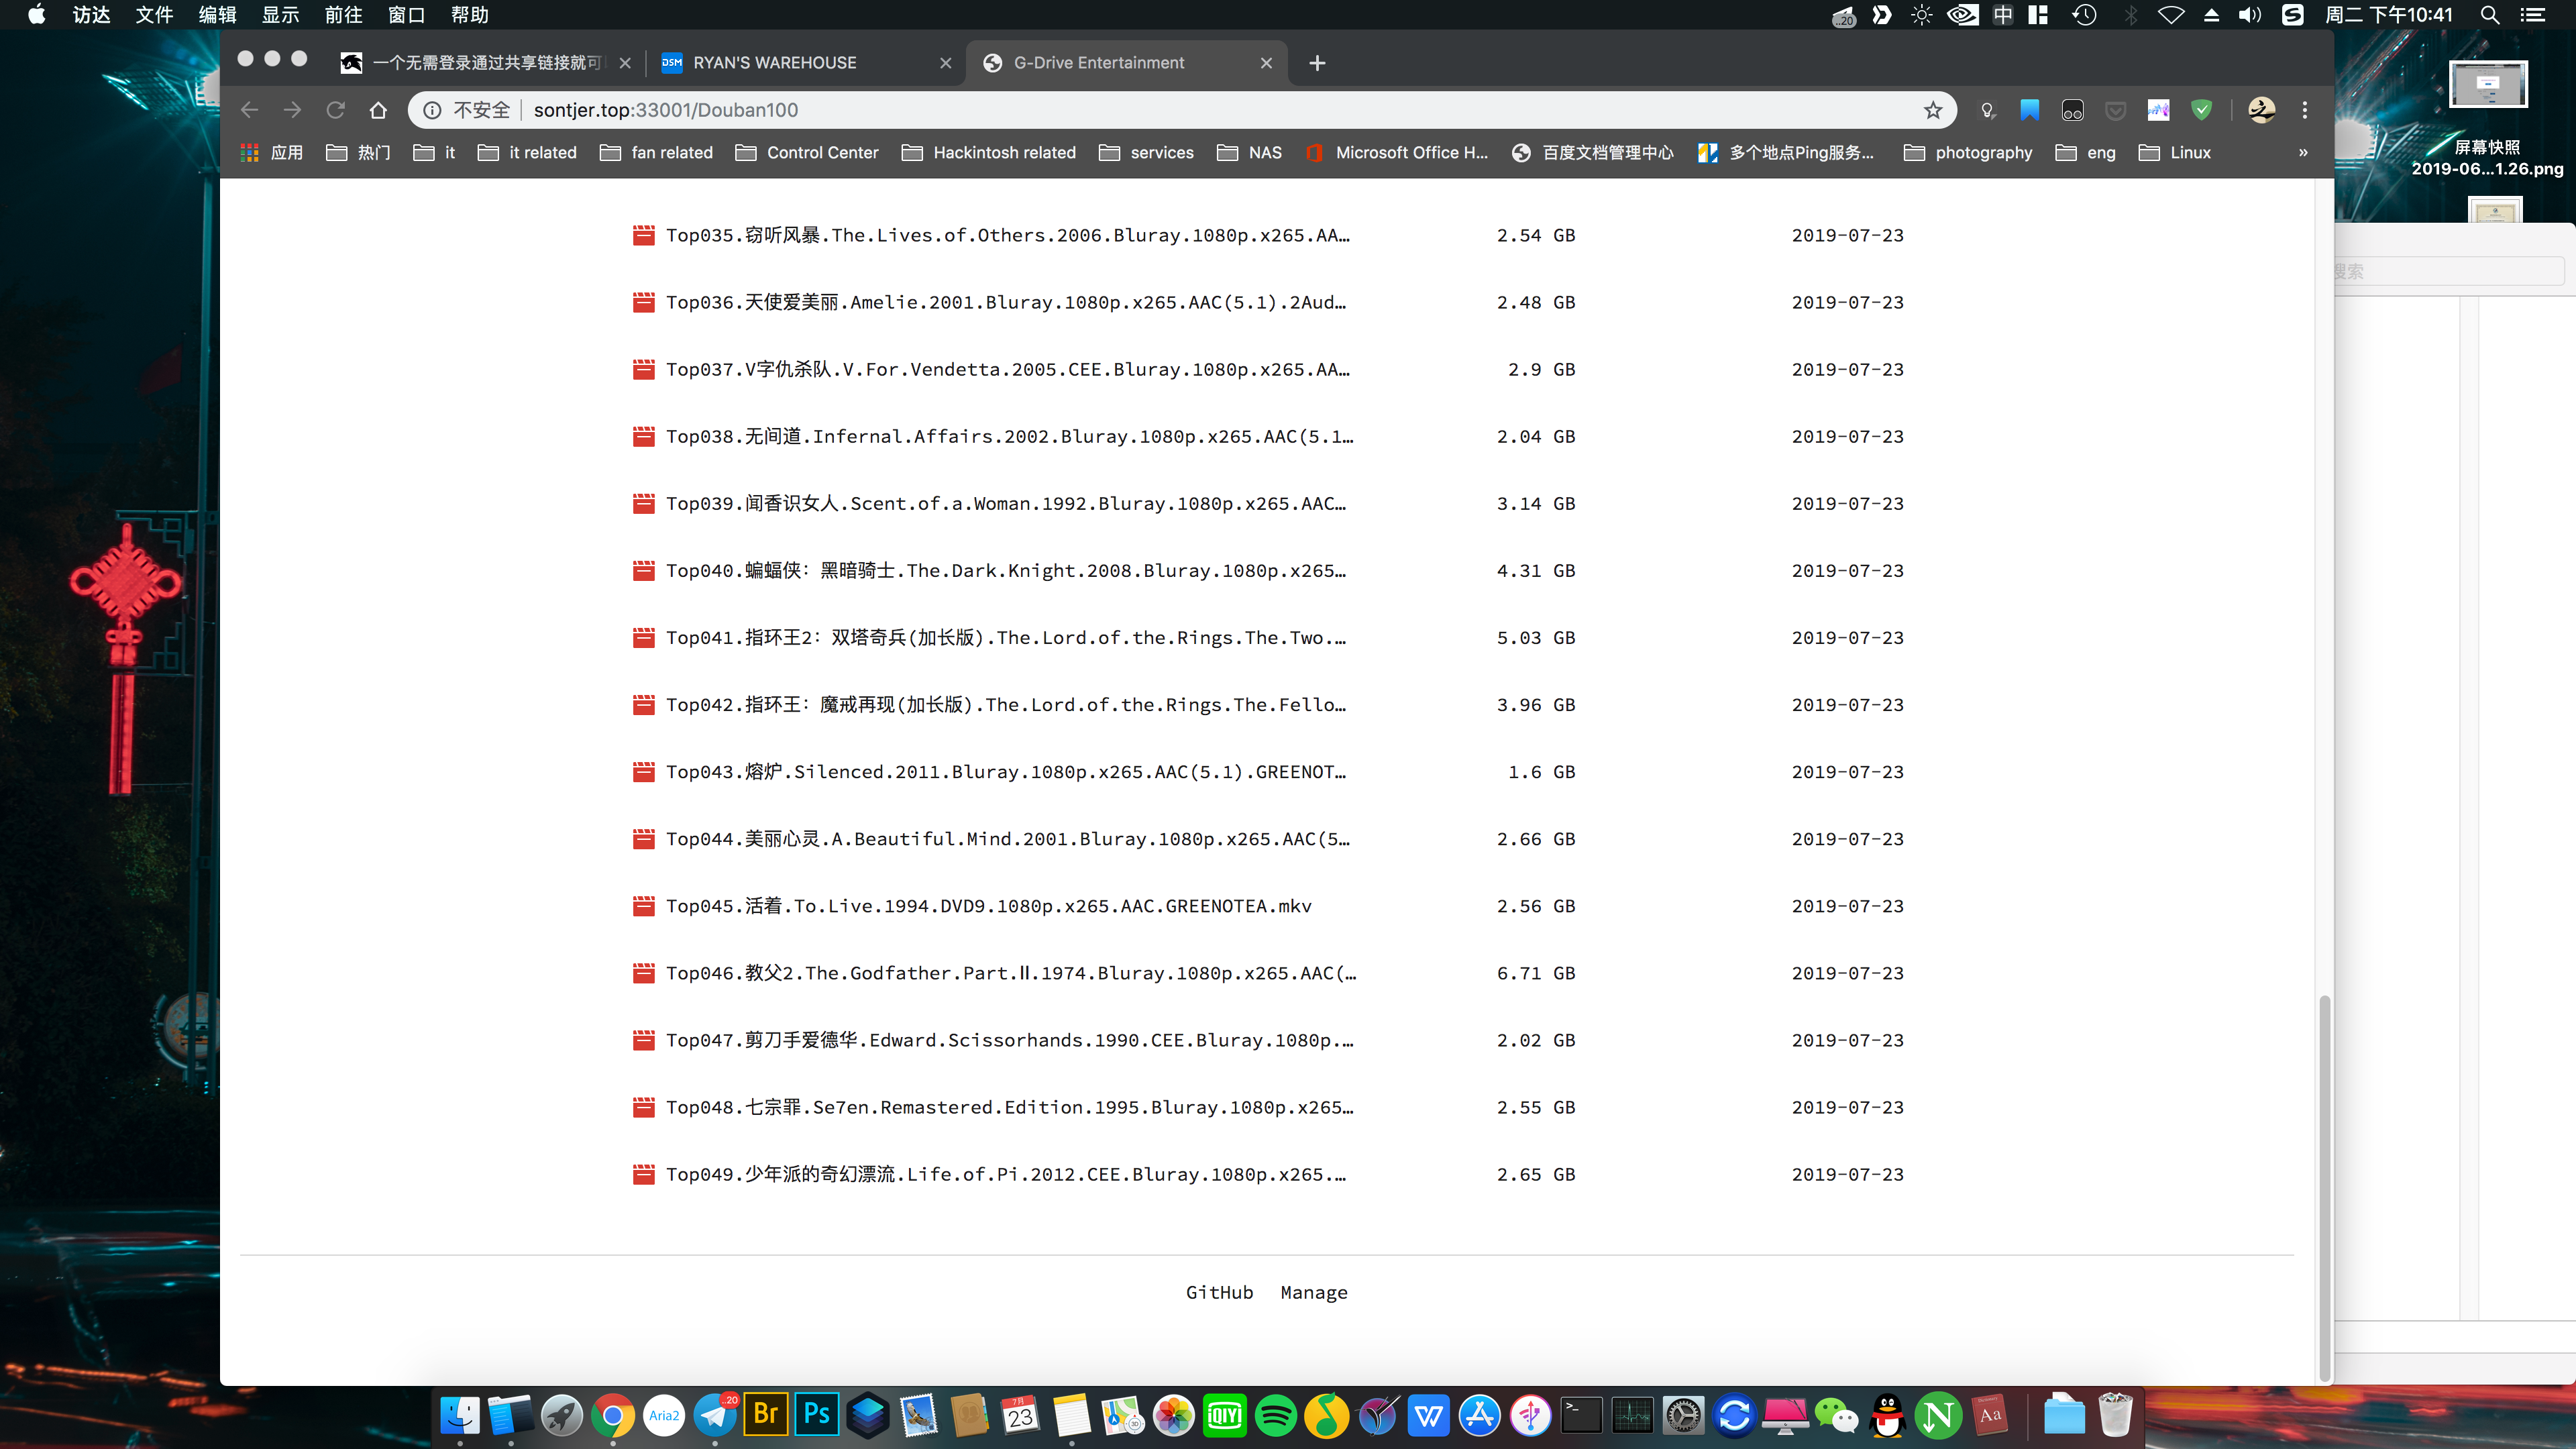Click the green shield extension icon
Viewport: 2576px width, 1449px height.
tap(2201, 110)
